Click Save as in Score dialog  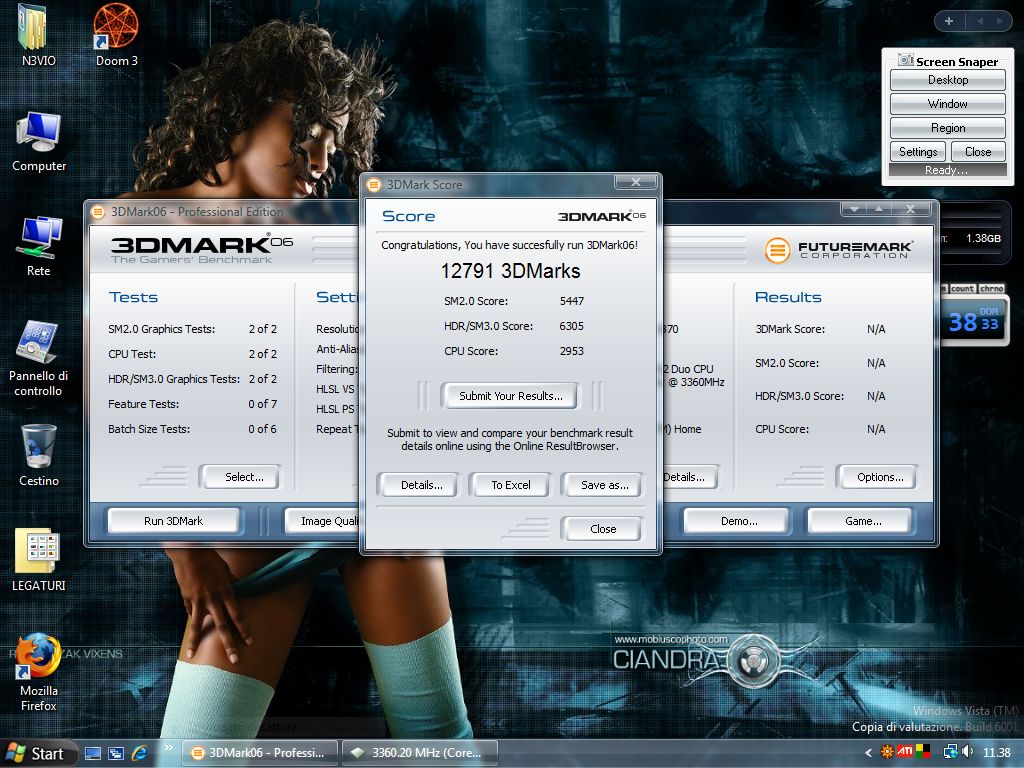pyautogui.click(x=604, y=485)
